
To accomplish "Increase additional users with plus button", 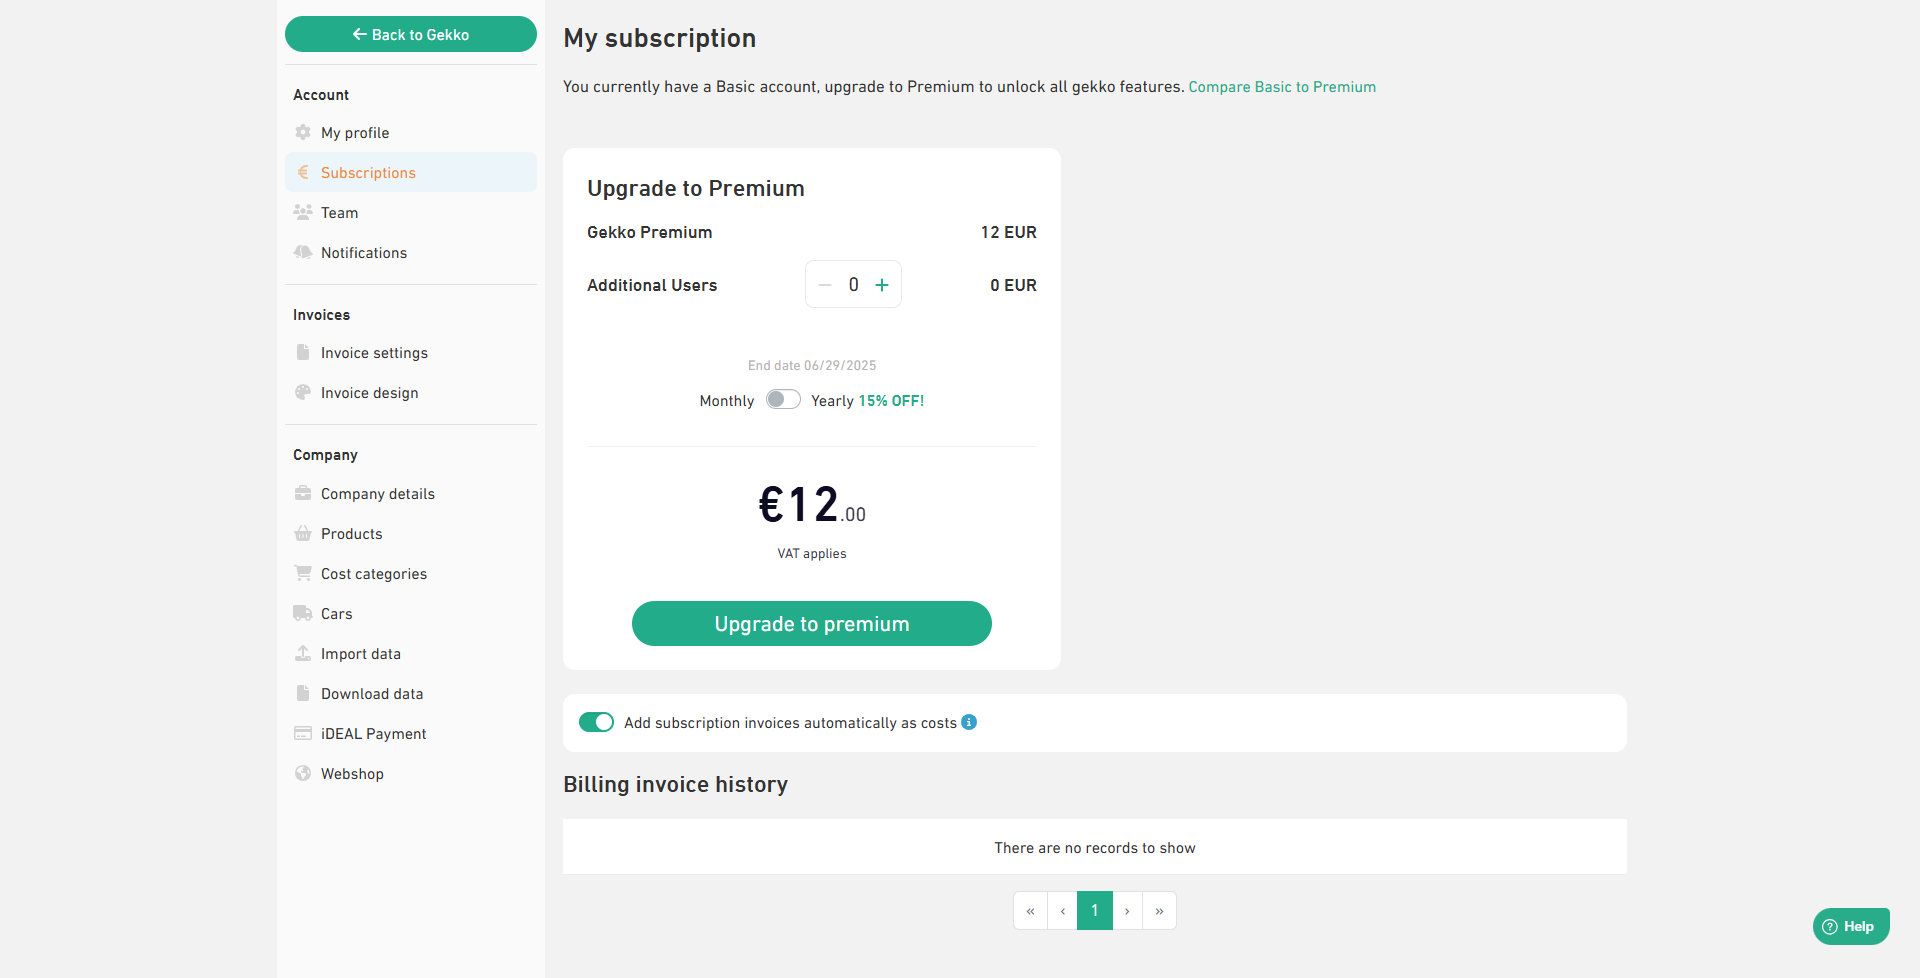I will tap(882, 285).
